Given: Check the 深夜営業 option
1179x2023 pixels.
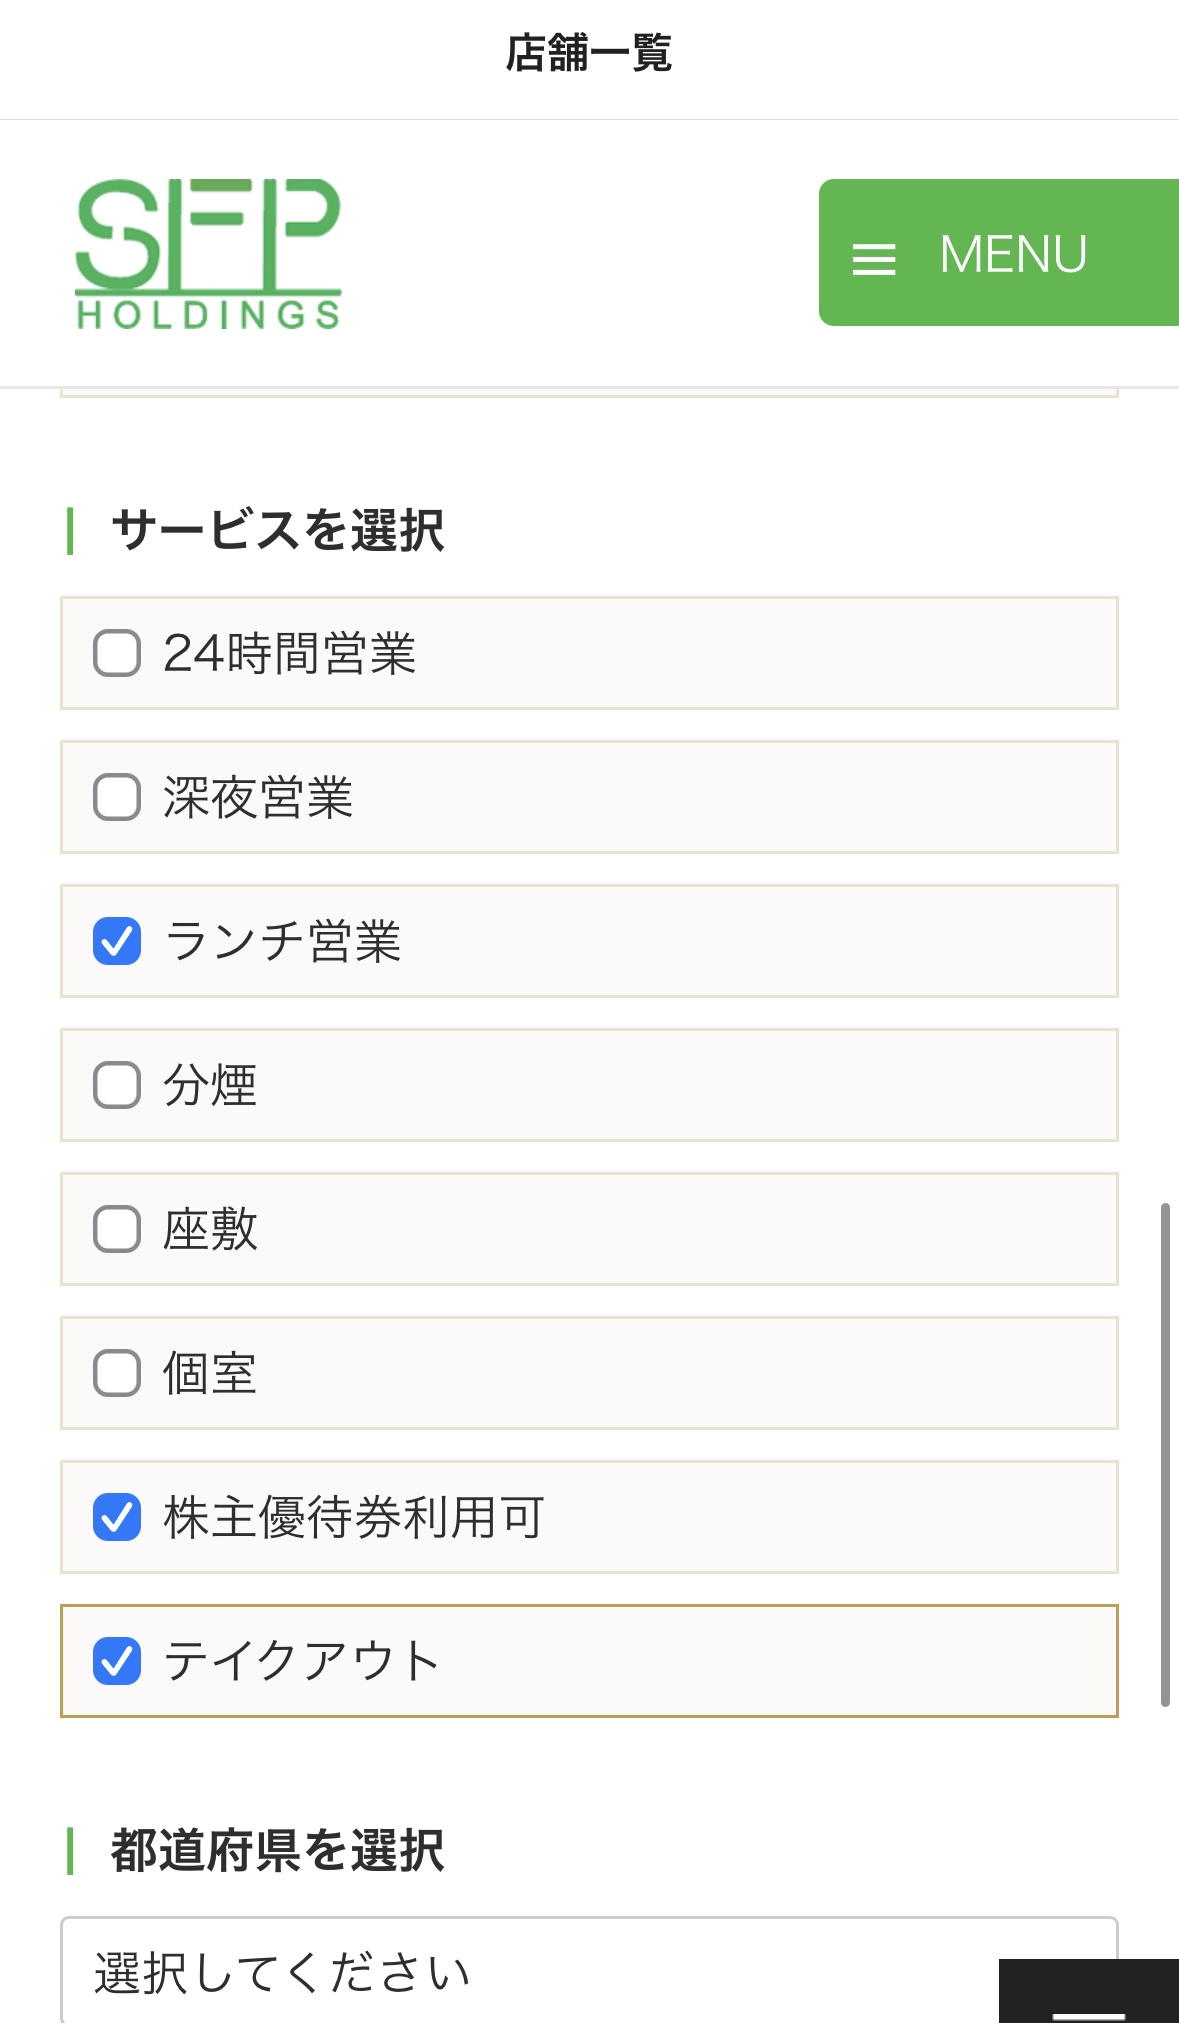Looking at the screenshot, I should pyautogui.click(x=117, y=797).
